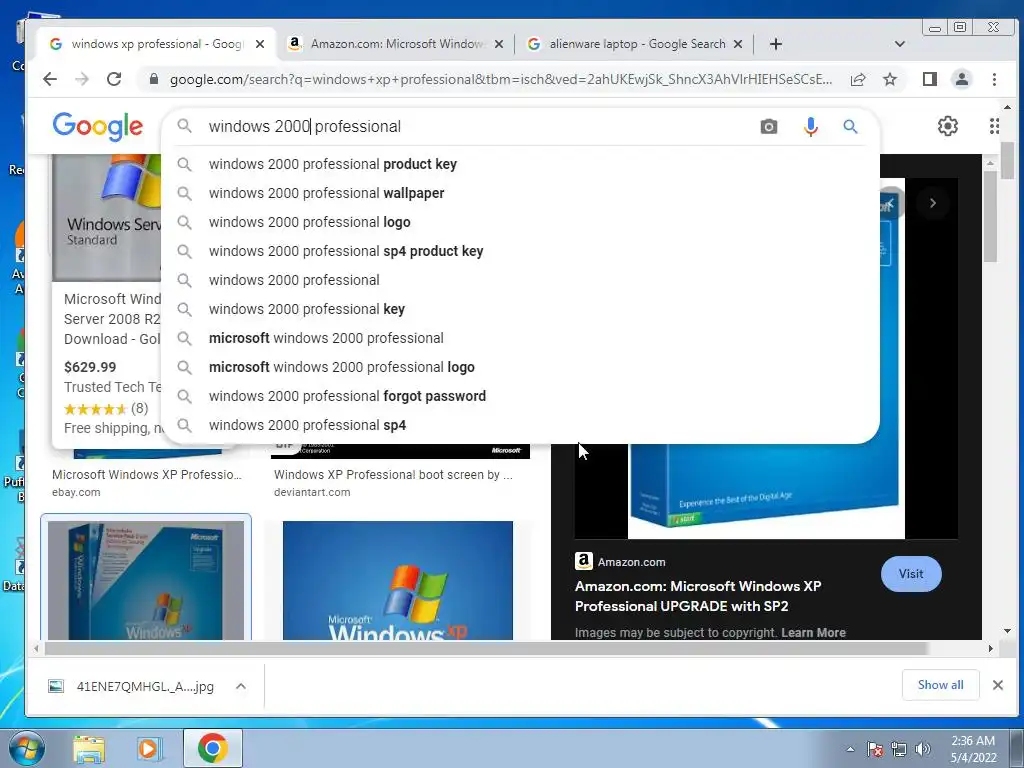Reload the current page
1024x768 pixels.
[x=114, y=79]
